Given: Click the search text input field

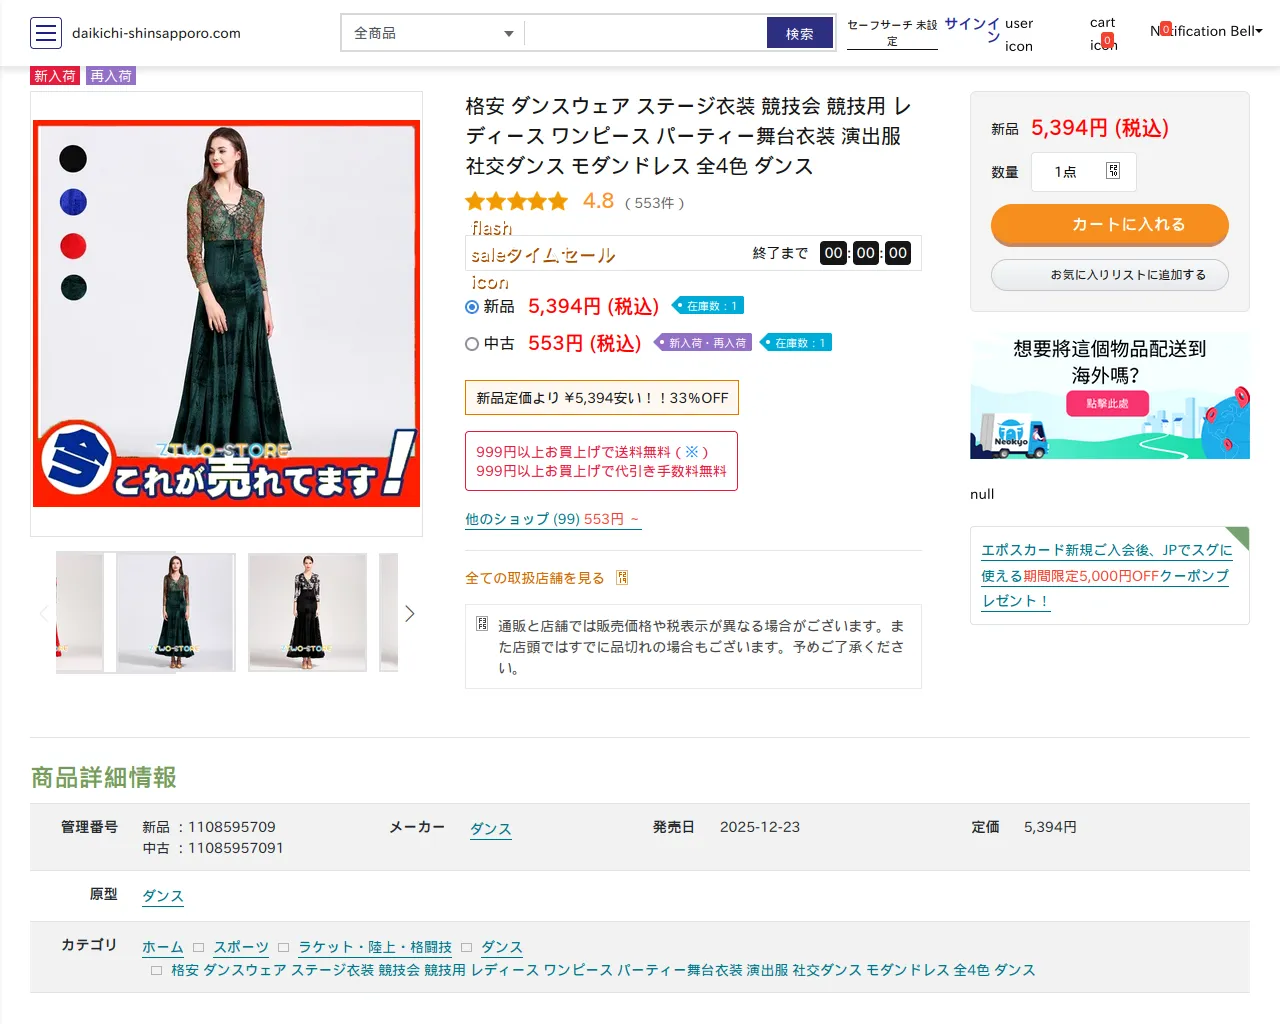Looking at the screenshot, I should tap(646, 33).
